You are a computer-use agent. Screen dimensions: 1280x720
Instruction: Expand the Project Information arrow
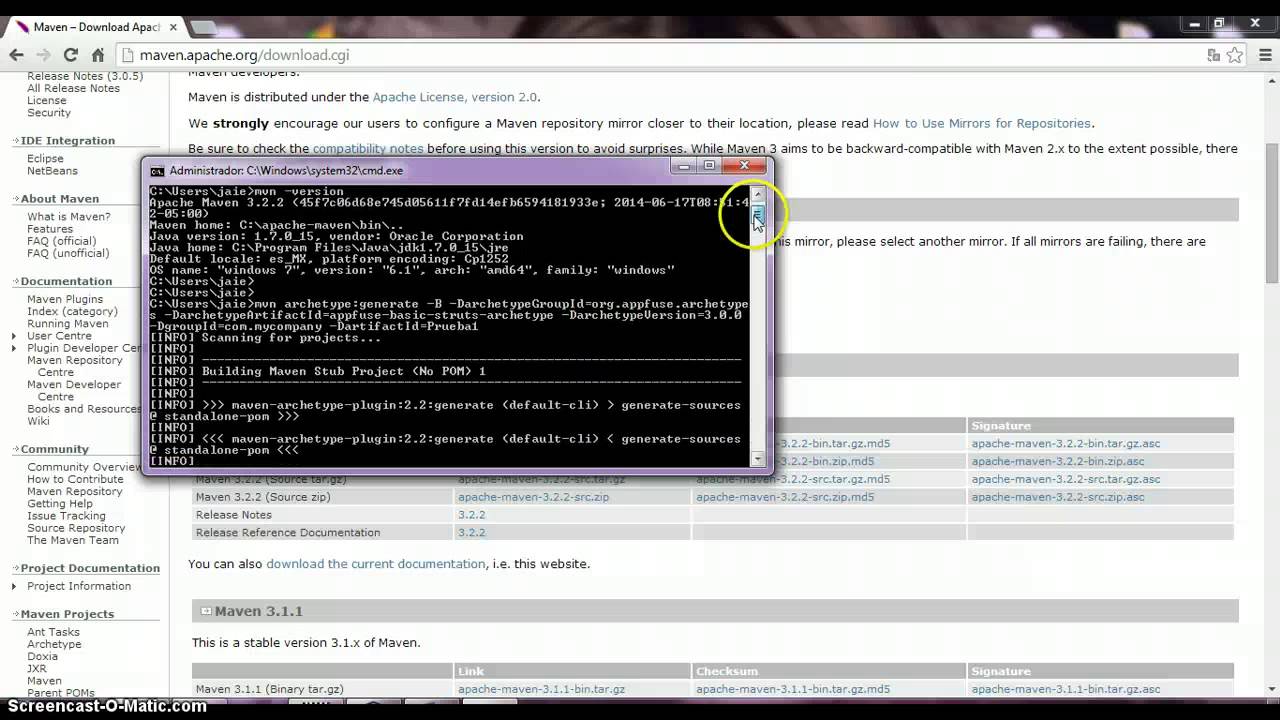point(14,586)
